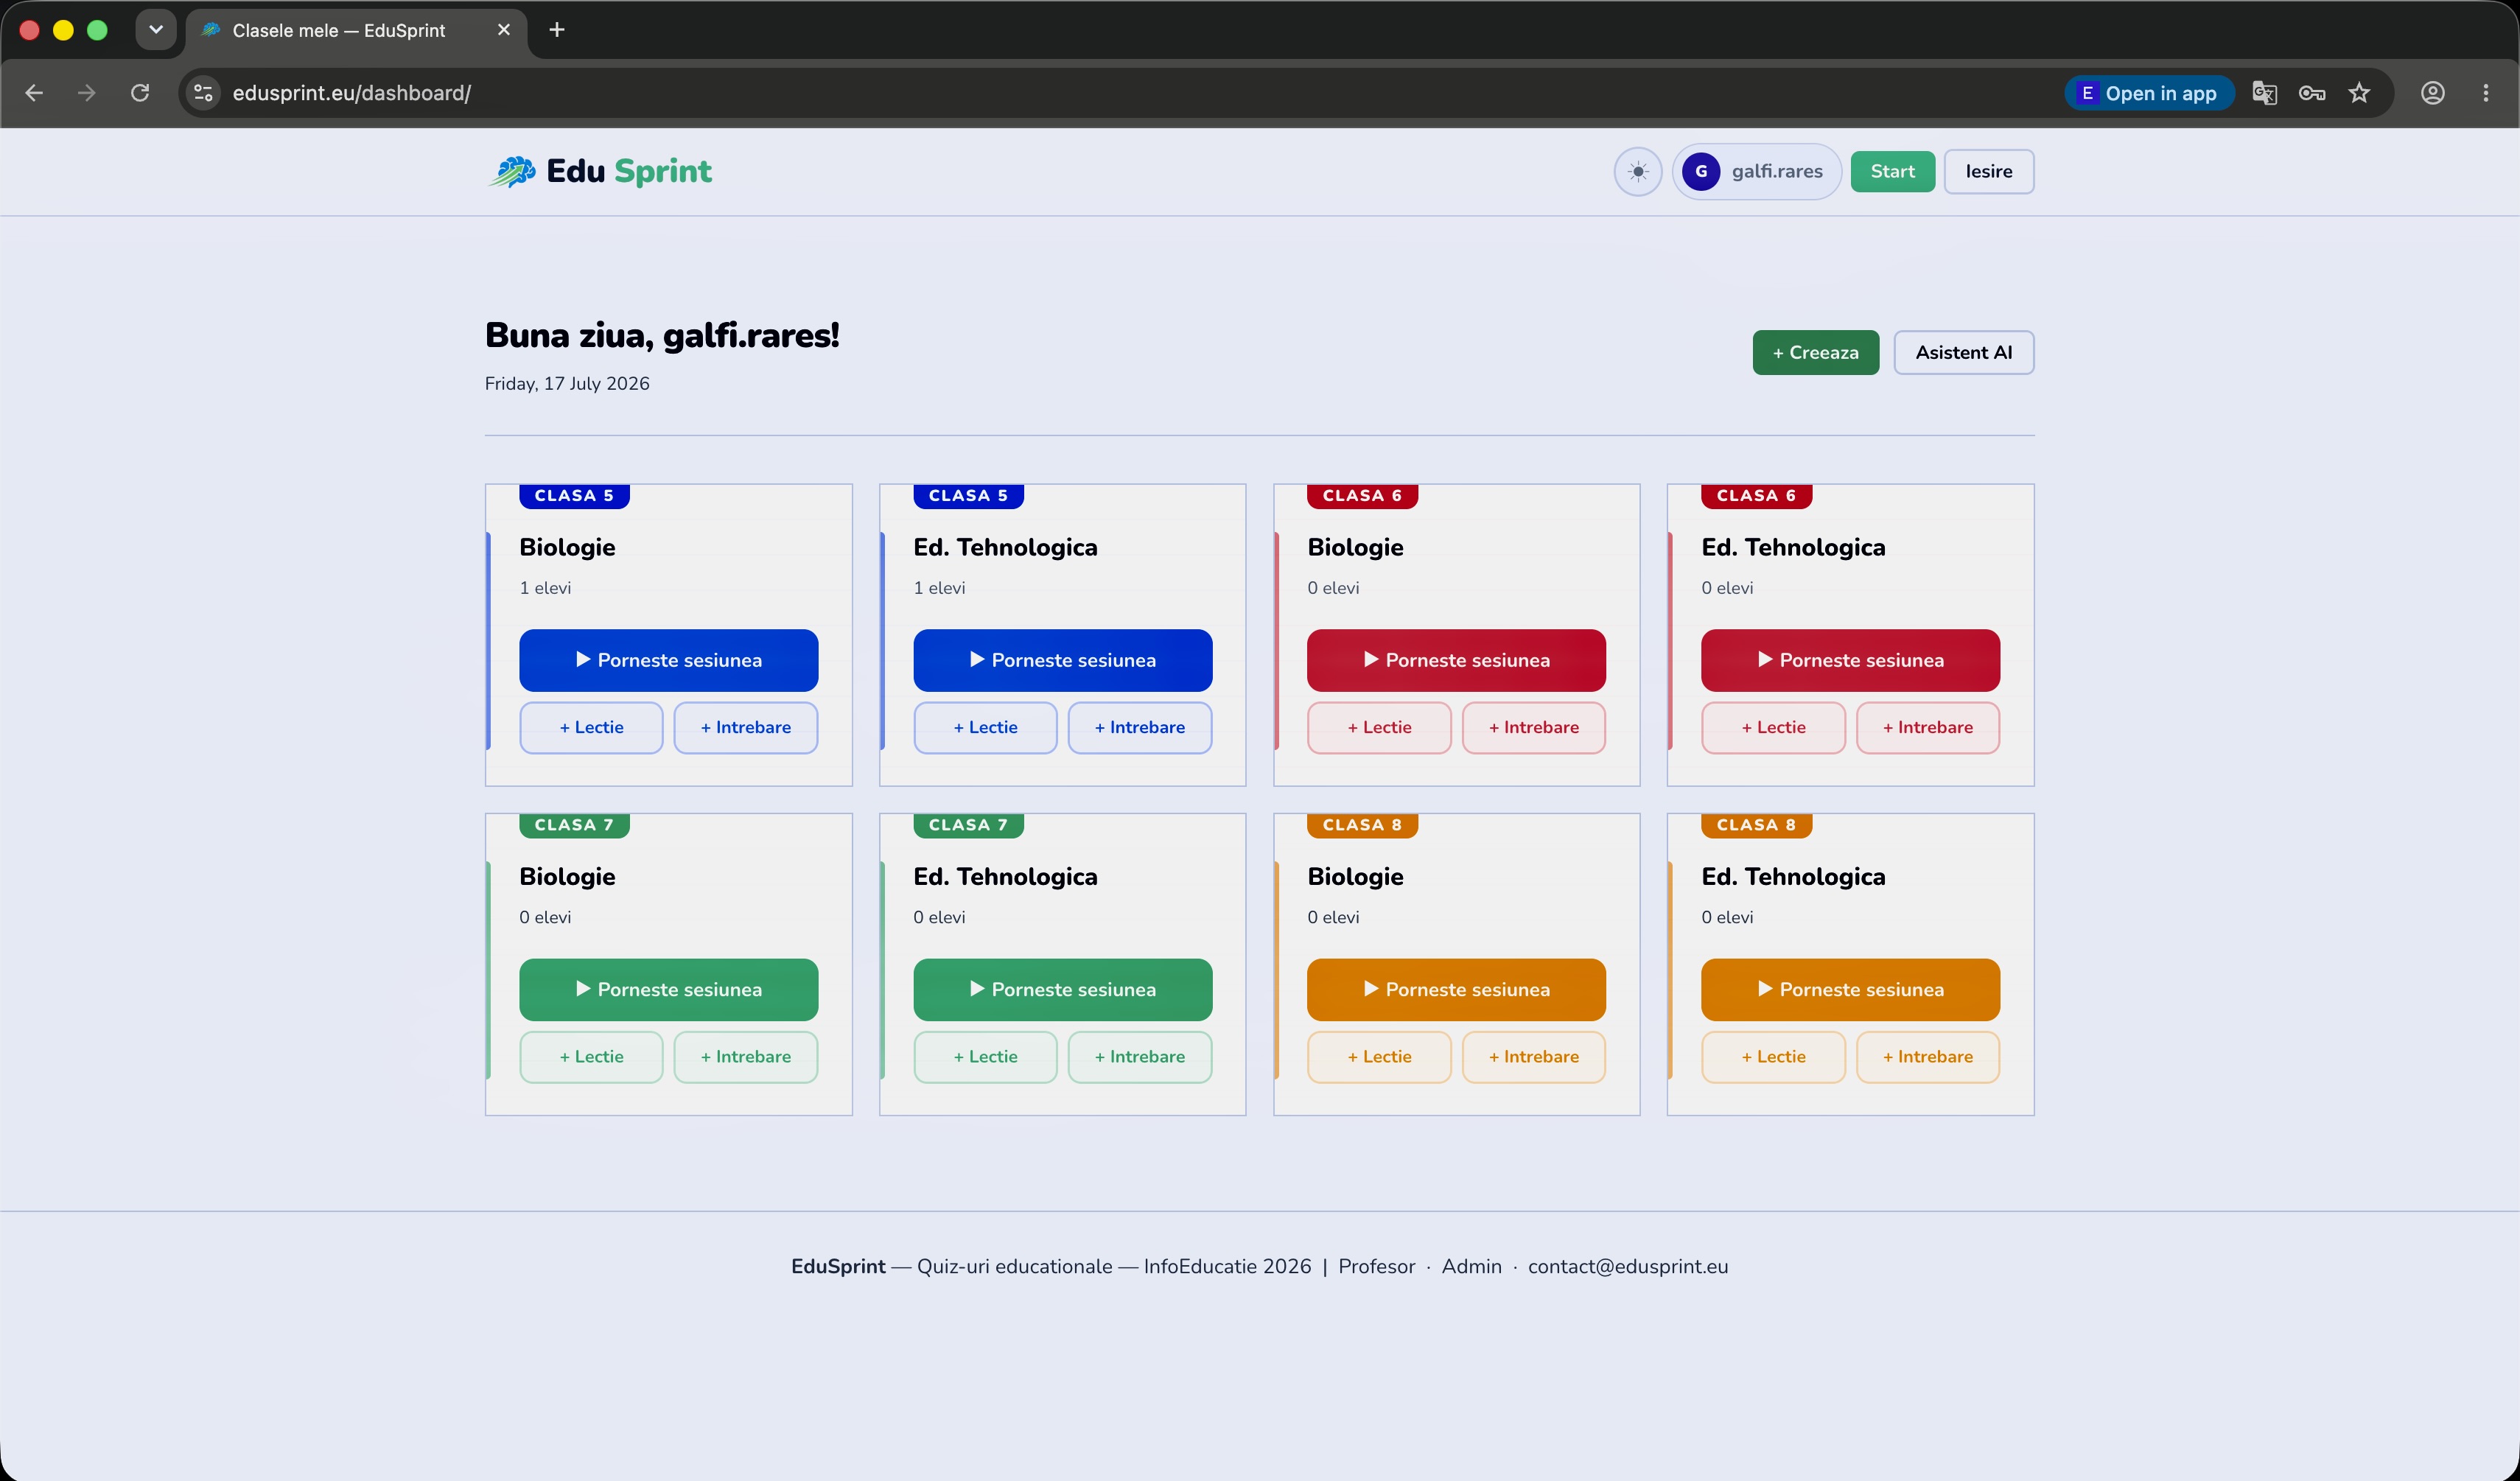
Task: Click contact@edusprint.eu email link
Action: pyautogui.click(x=1627, y=1266)
